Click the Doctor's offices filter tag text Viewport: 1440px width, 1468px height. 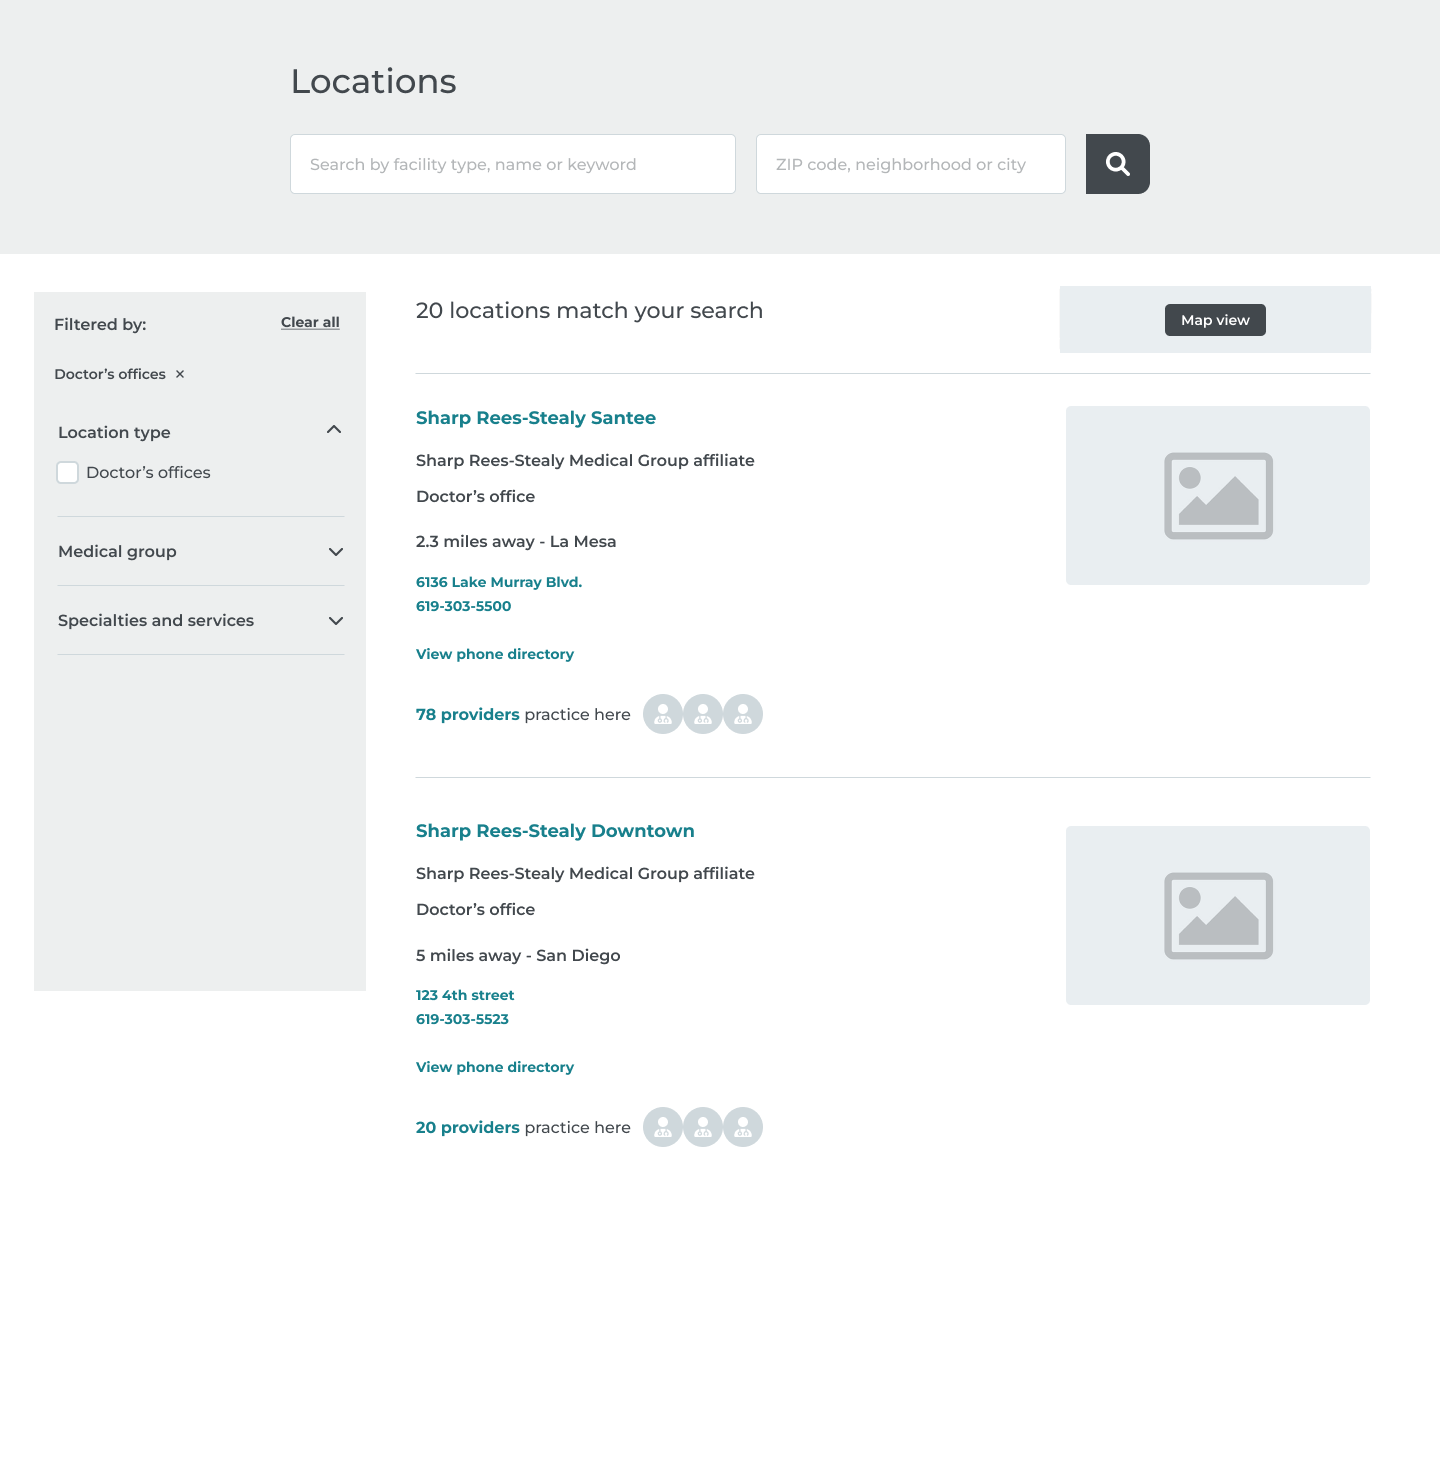[x=110, y=374]
